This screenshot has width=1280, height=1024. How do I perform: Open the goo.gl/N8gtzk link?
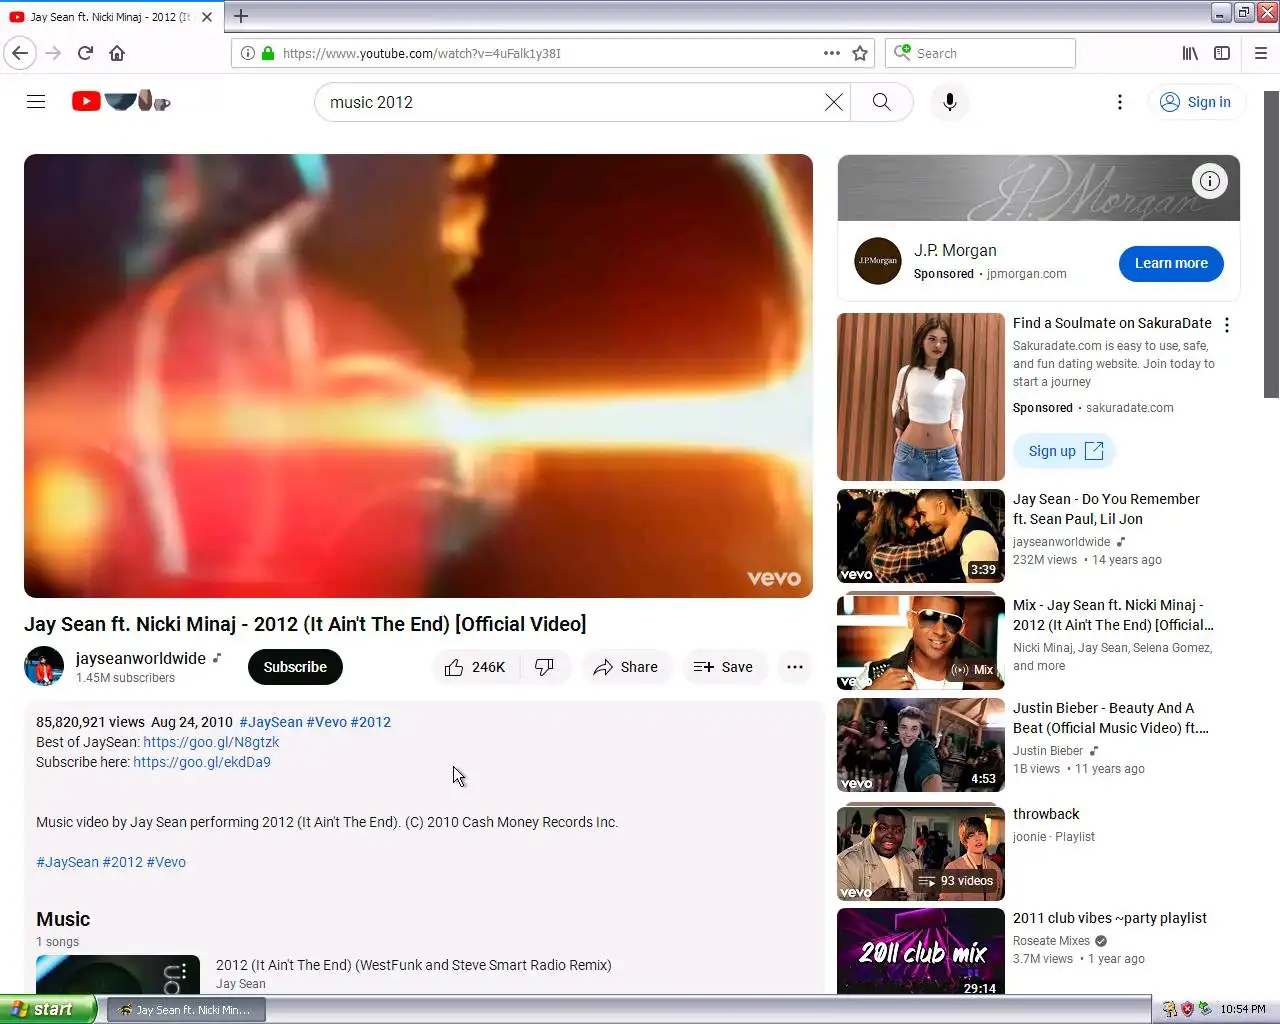tap(211, 742)
